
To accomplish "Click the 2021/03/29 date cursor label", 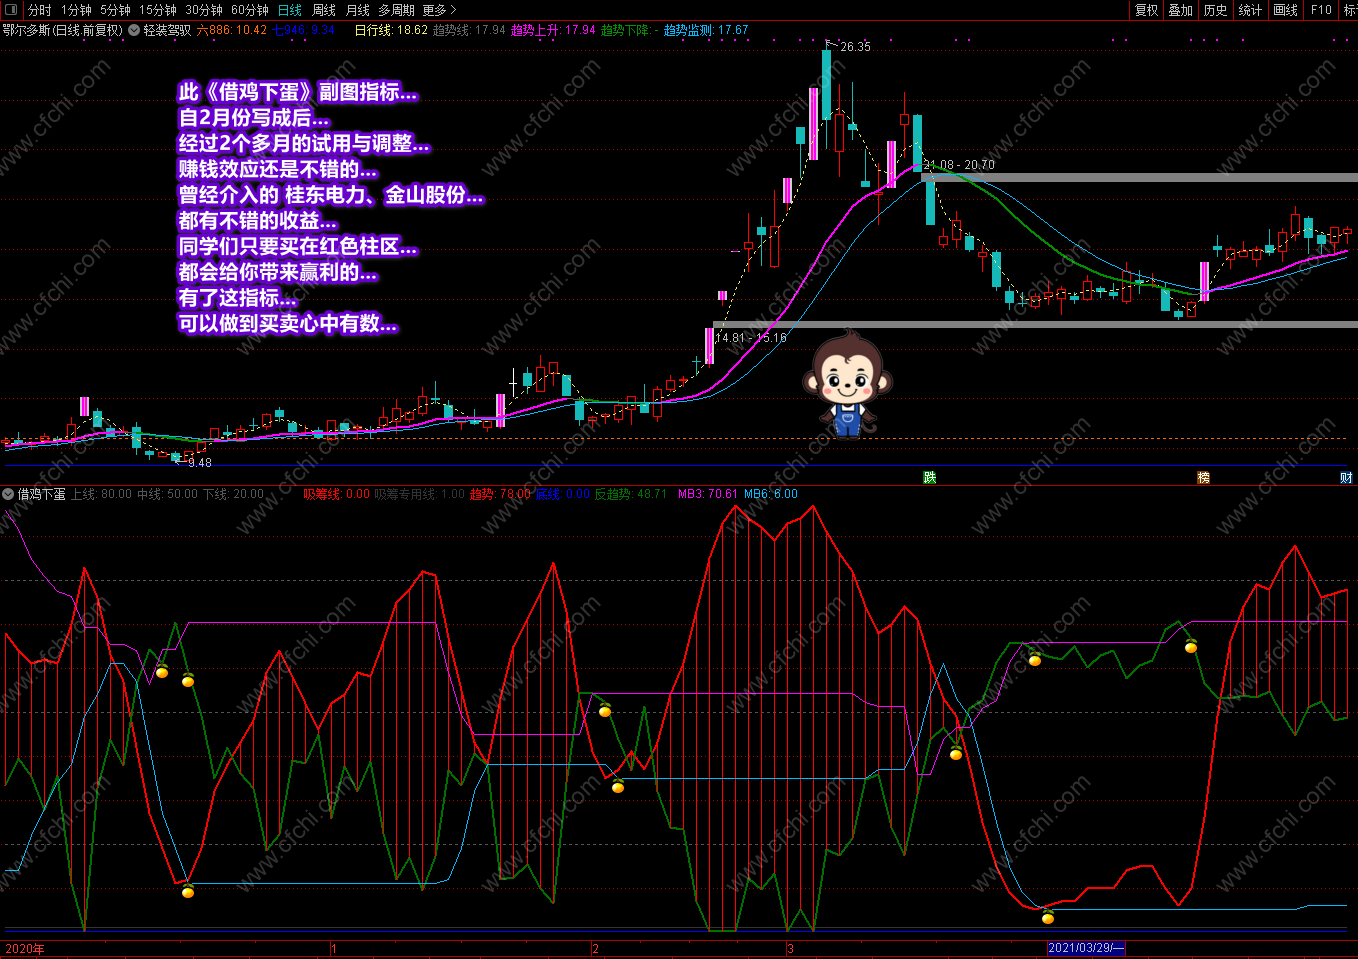I will point(1086,948).
